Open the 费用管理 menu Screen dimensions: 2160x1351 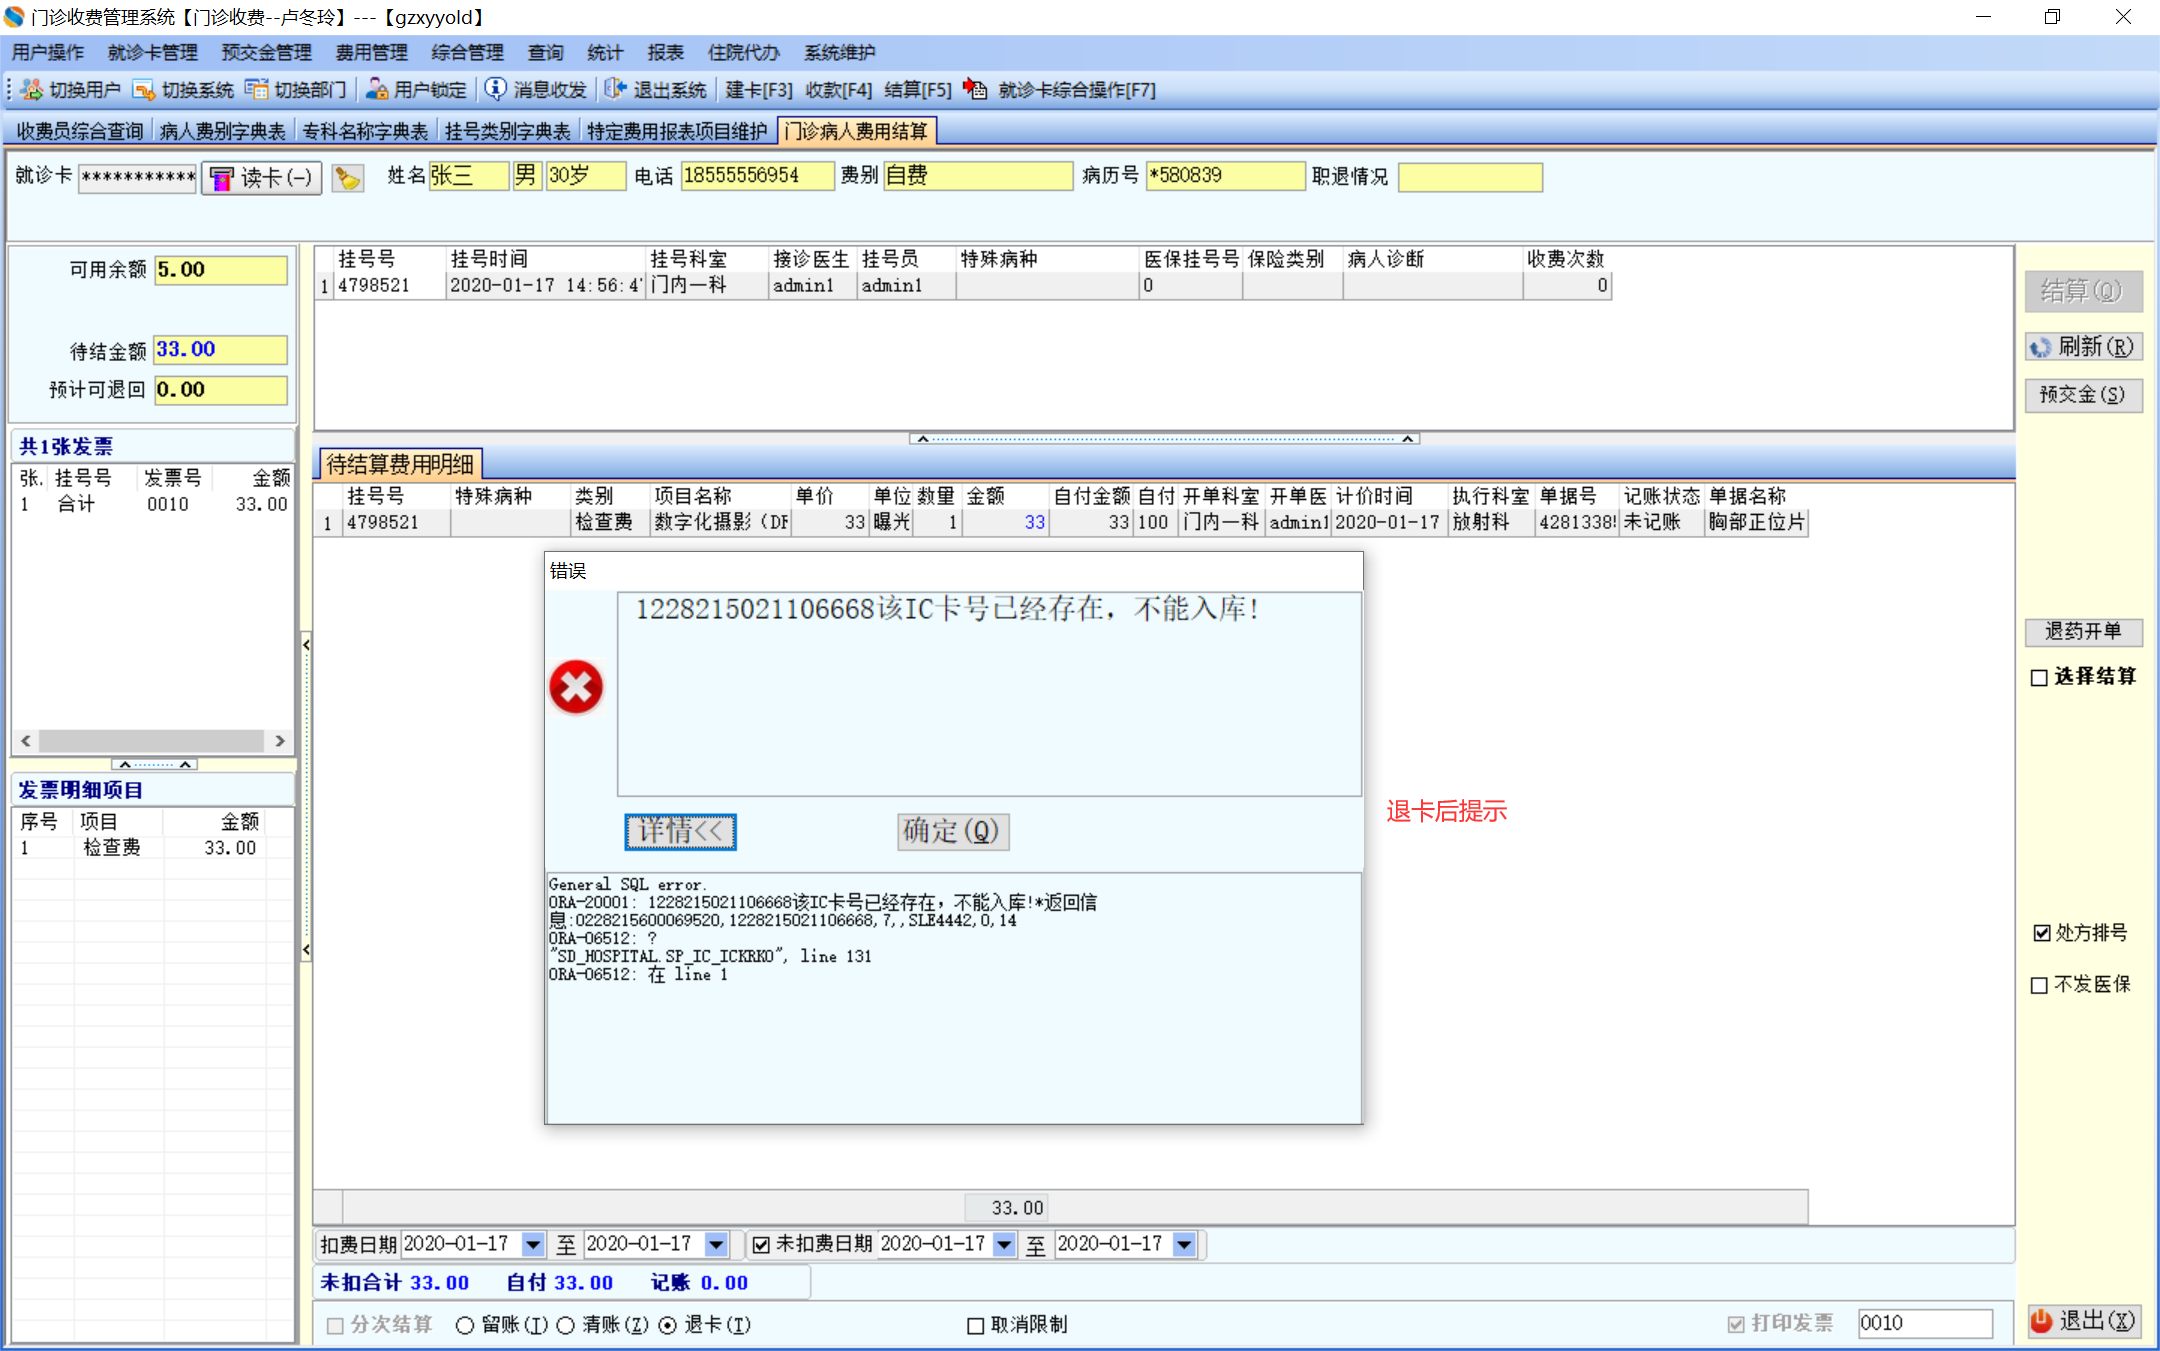tap(371, 52)
